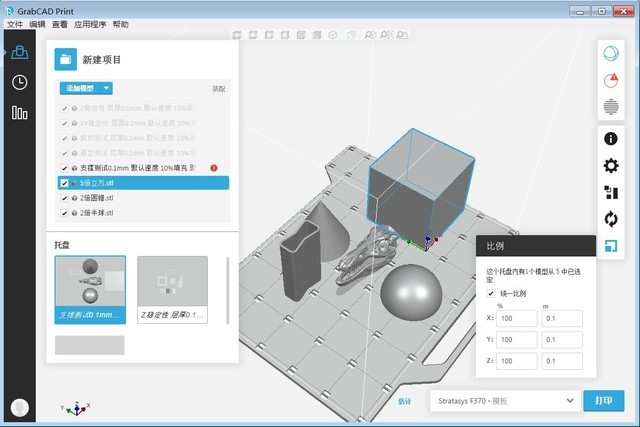Uncheck the 2倍半球.stl checkbox
Image resolution: width=640 pixels, height=427 pixels.
(x=64, y=213)
